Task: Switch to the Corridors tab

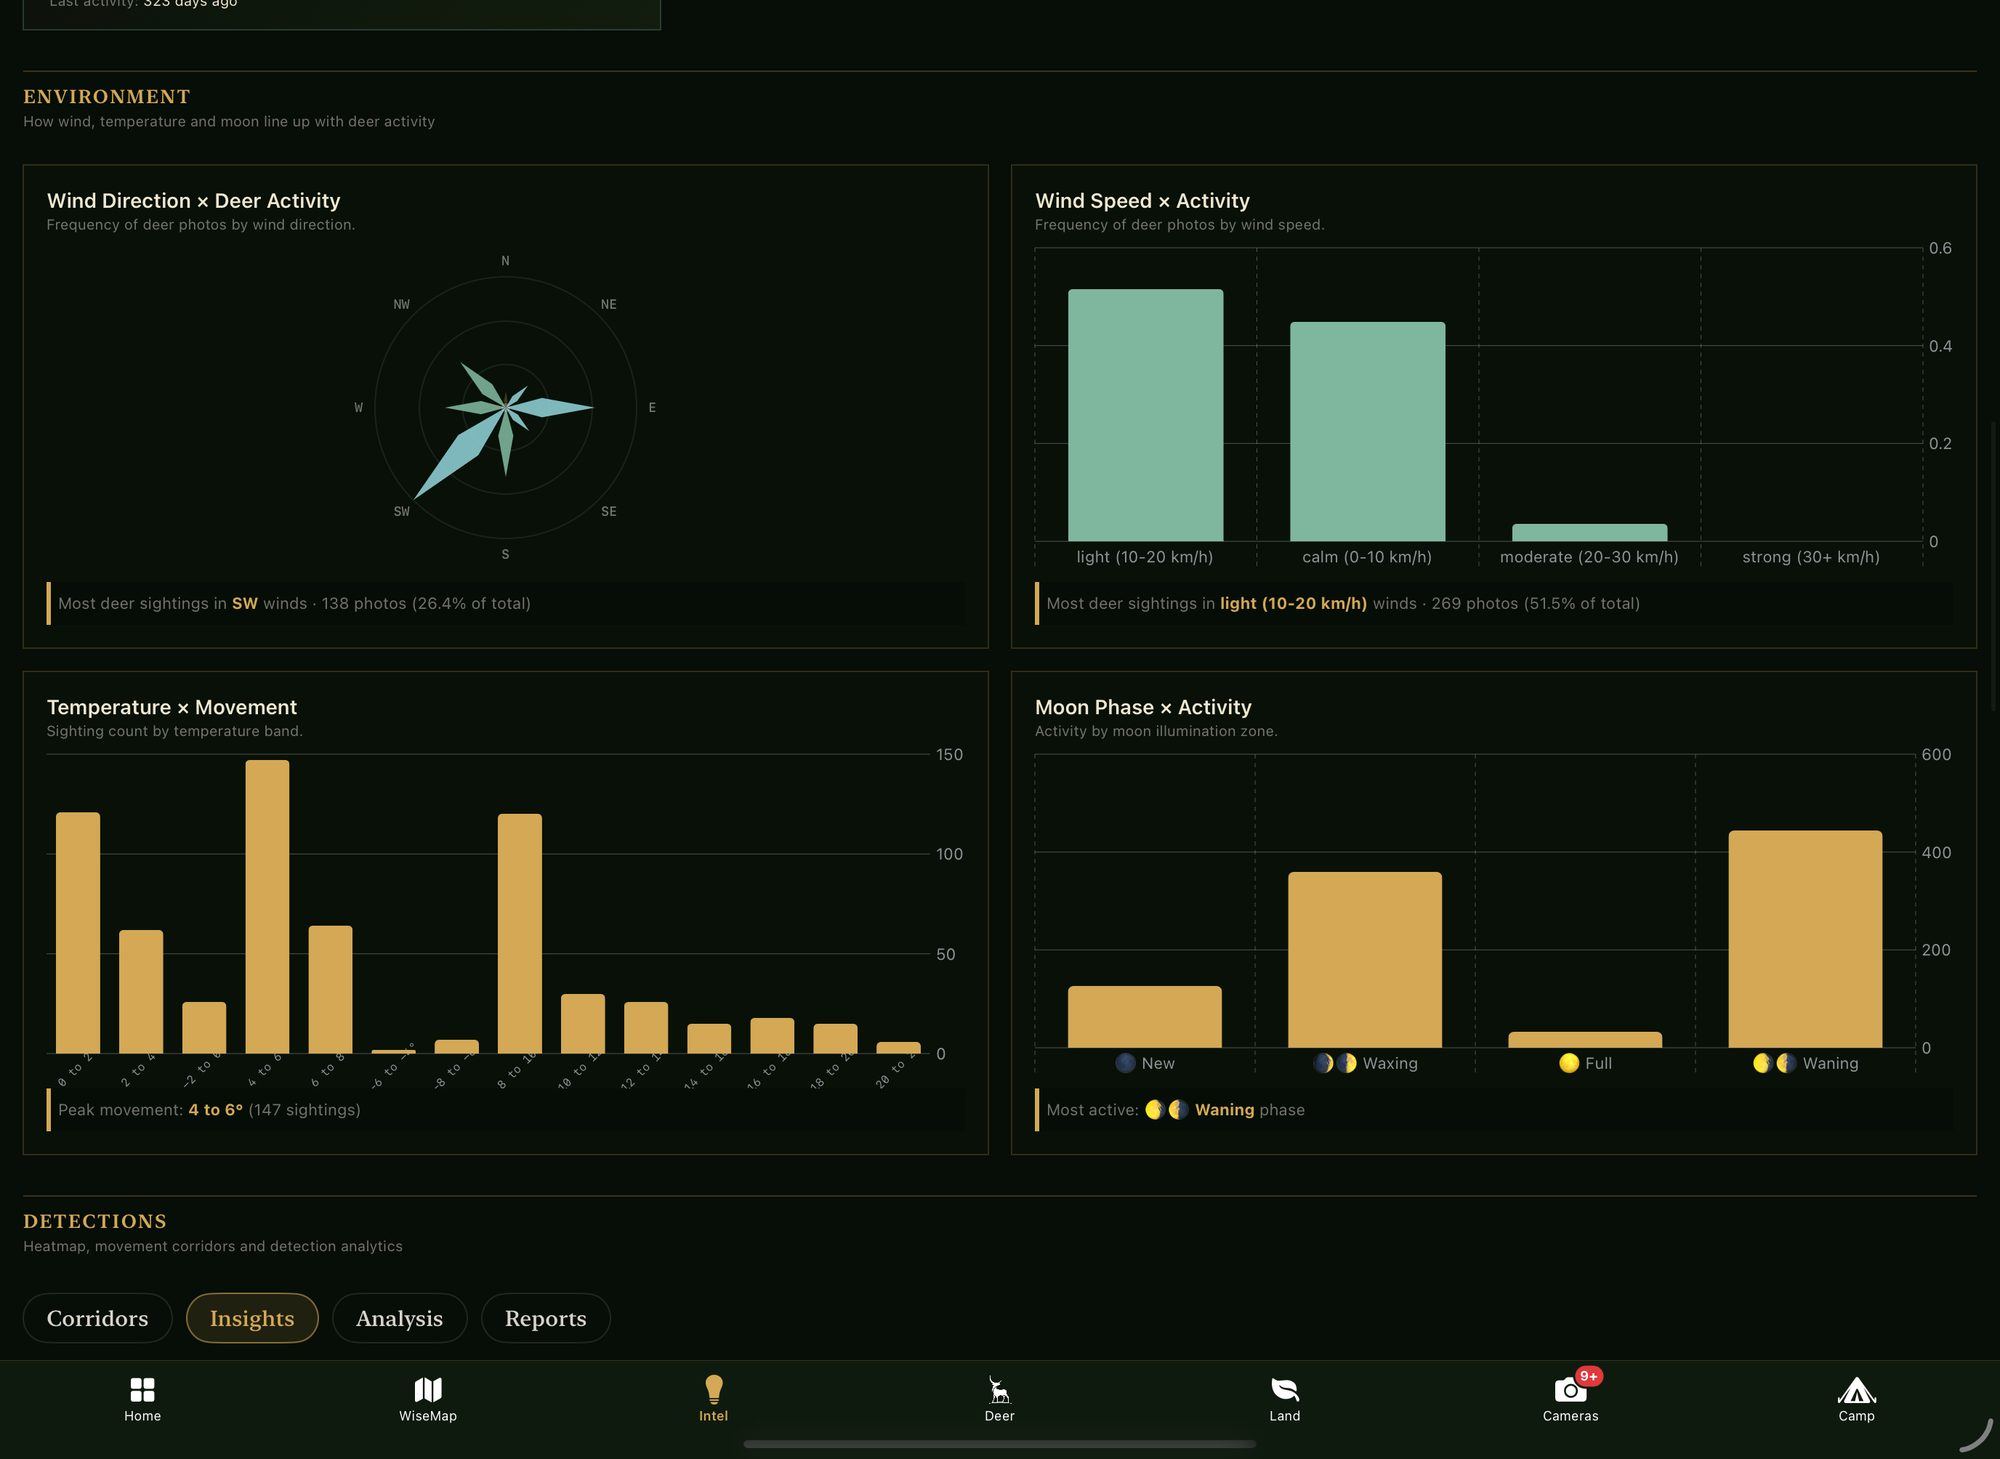Action: pyautogui.click(x=97, y=1318)
